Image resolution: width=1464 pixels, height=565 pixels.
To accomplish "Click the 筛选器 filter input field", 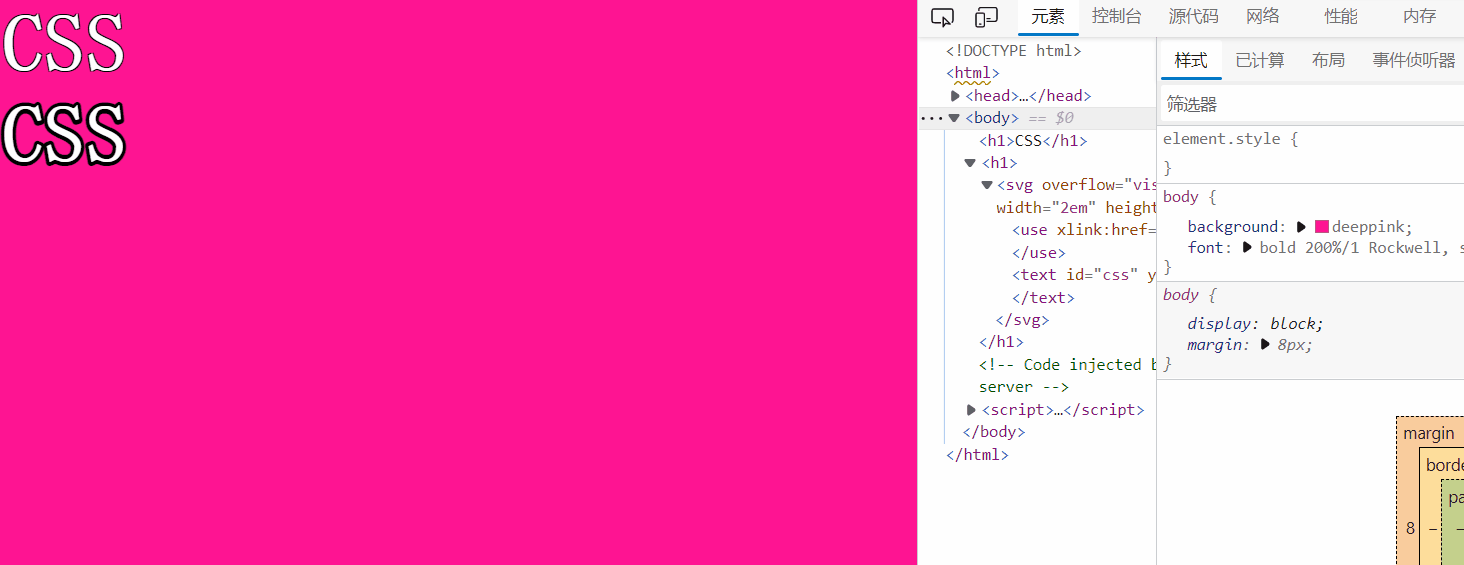I will click(1312, 104).
